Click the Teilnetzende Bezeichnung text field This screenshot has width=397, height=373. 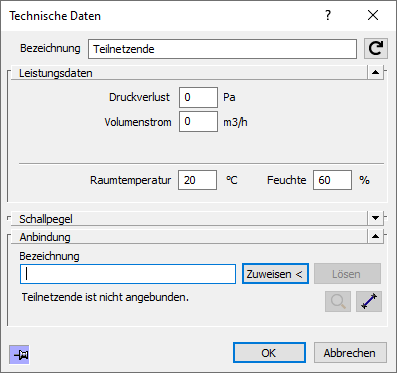(222, 49)
